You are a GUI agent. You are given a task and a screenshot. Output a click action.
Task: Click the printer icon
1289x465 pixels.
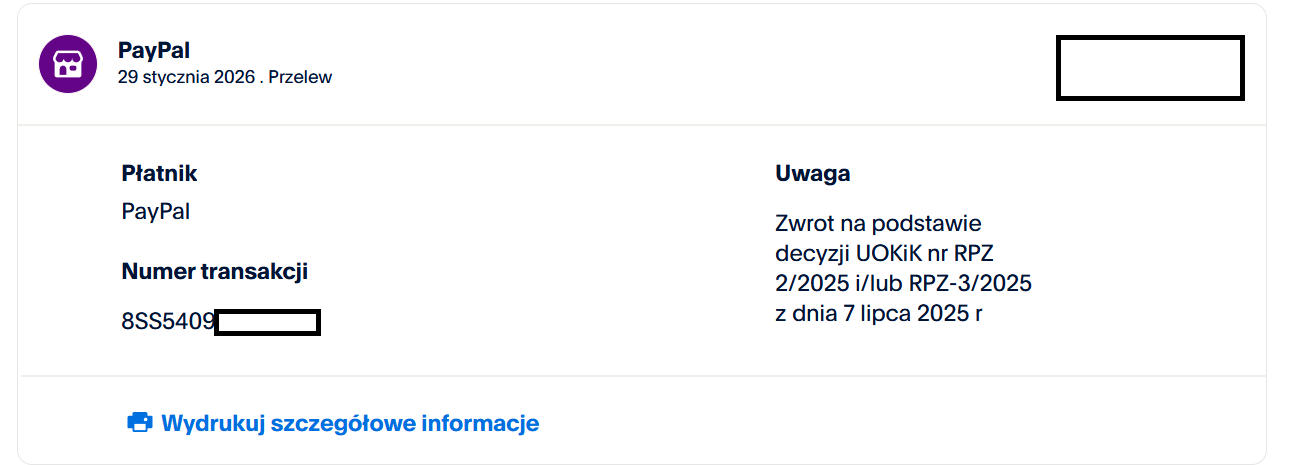tap(139, 422)
